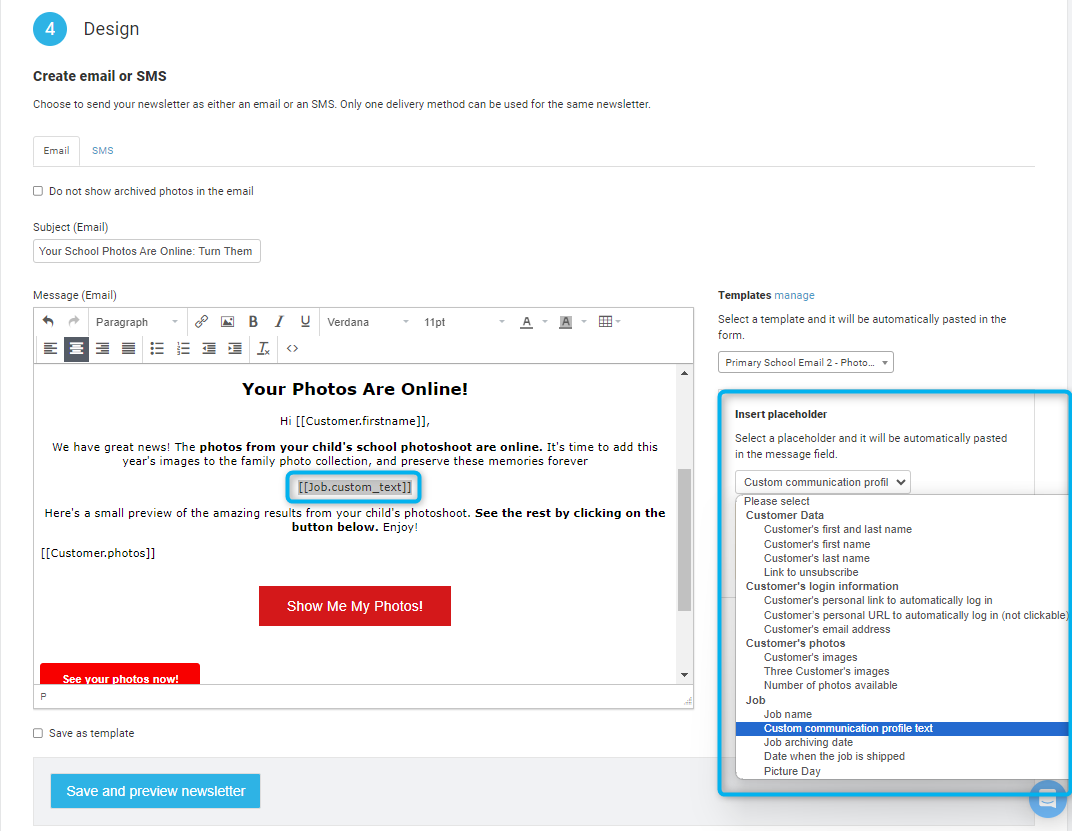Click the editor scroll up arrow
The image size is (1072, 831).
(x=684, y=373)
